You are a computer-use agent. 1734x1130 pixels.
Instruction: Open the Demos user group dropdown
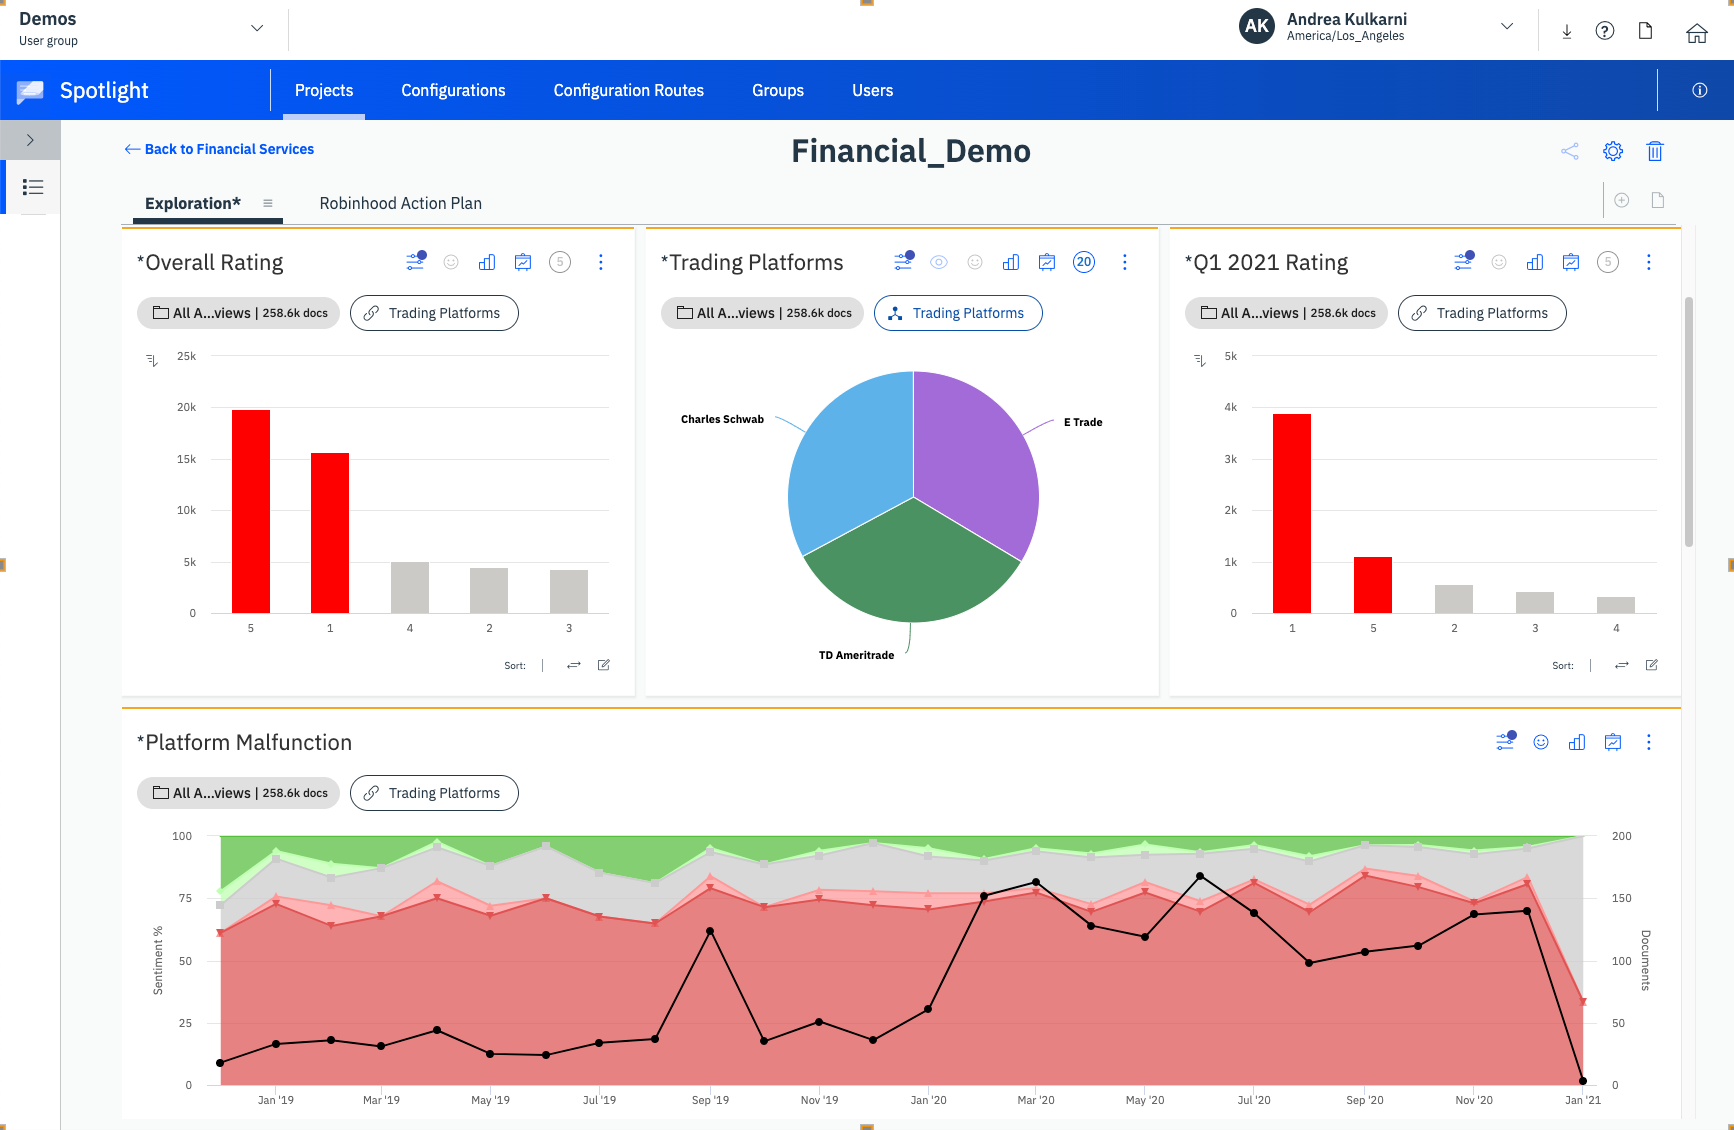pos(257,28)
